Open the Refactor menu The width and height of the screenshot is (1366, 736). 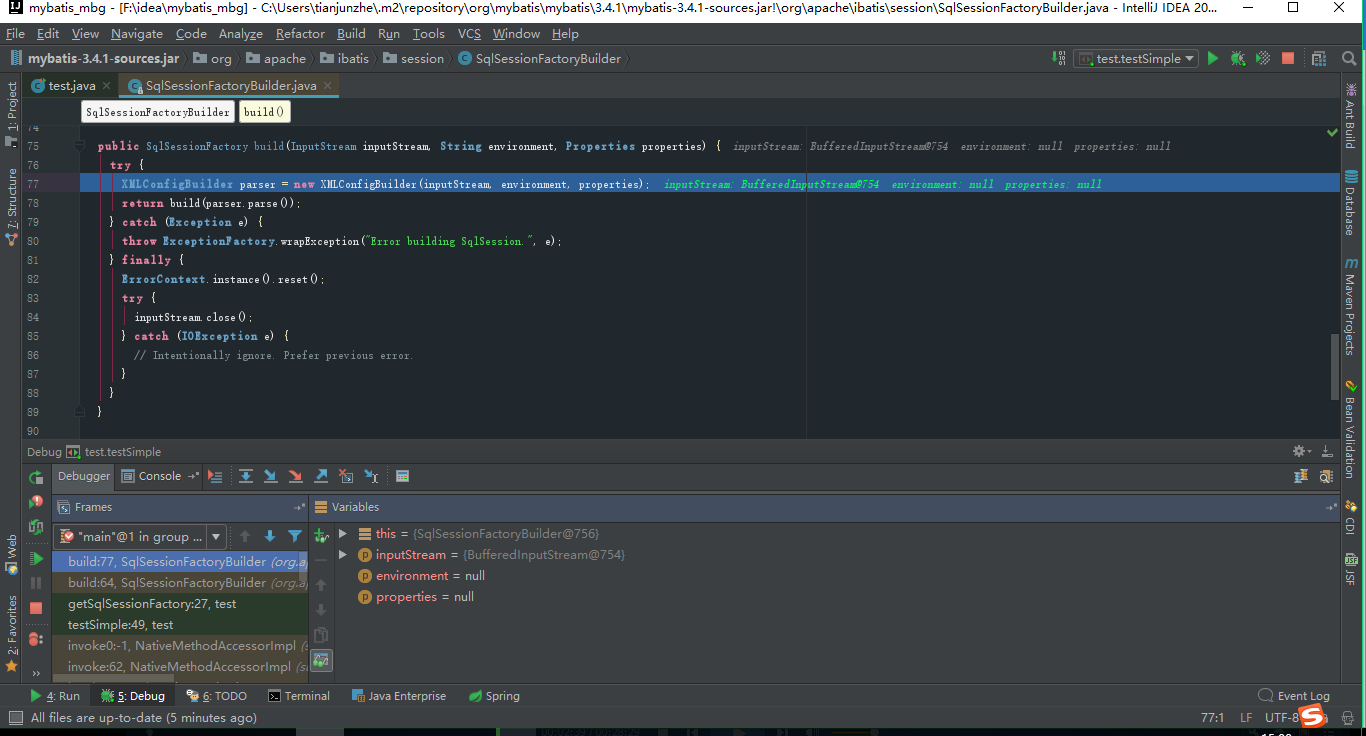[302, 33]
